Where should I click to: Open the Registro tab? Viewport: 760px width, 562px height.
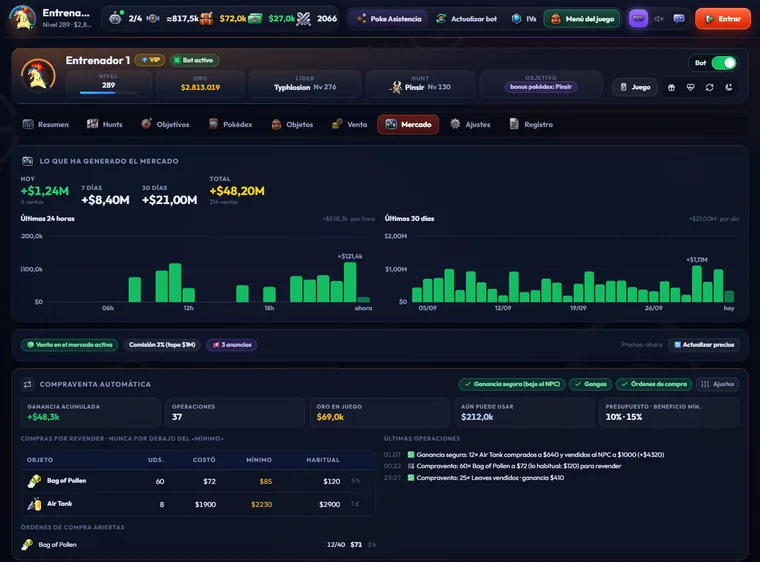point(531,125)
